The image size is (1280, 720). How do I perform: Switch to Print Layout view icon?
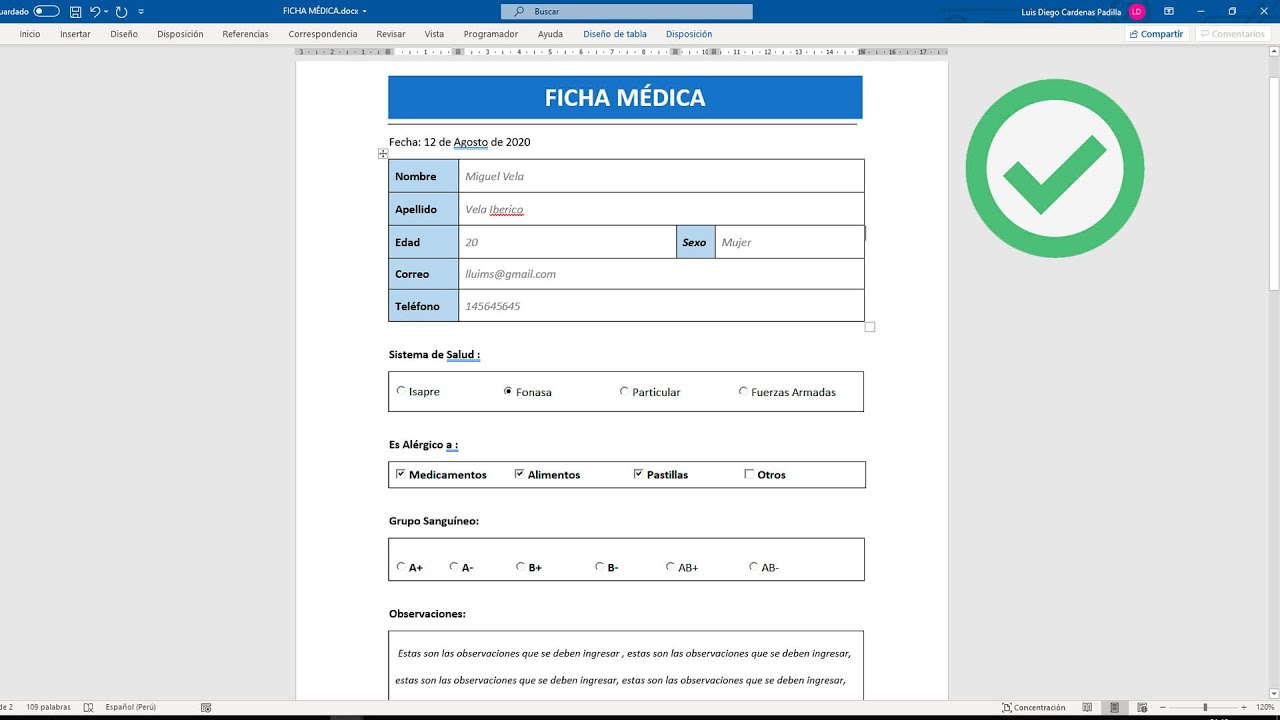(x=1114, y=707)
